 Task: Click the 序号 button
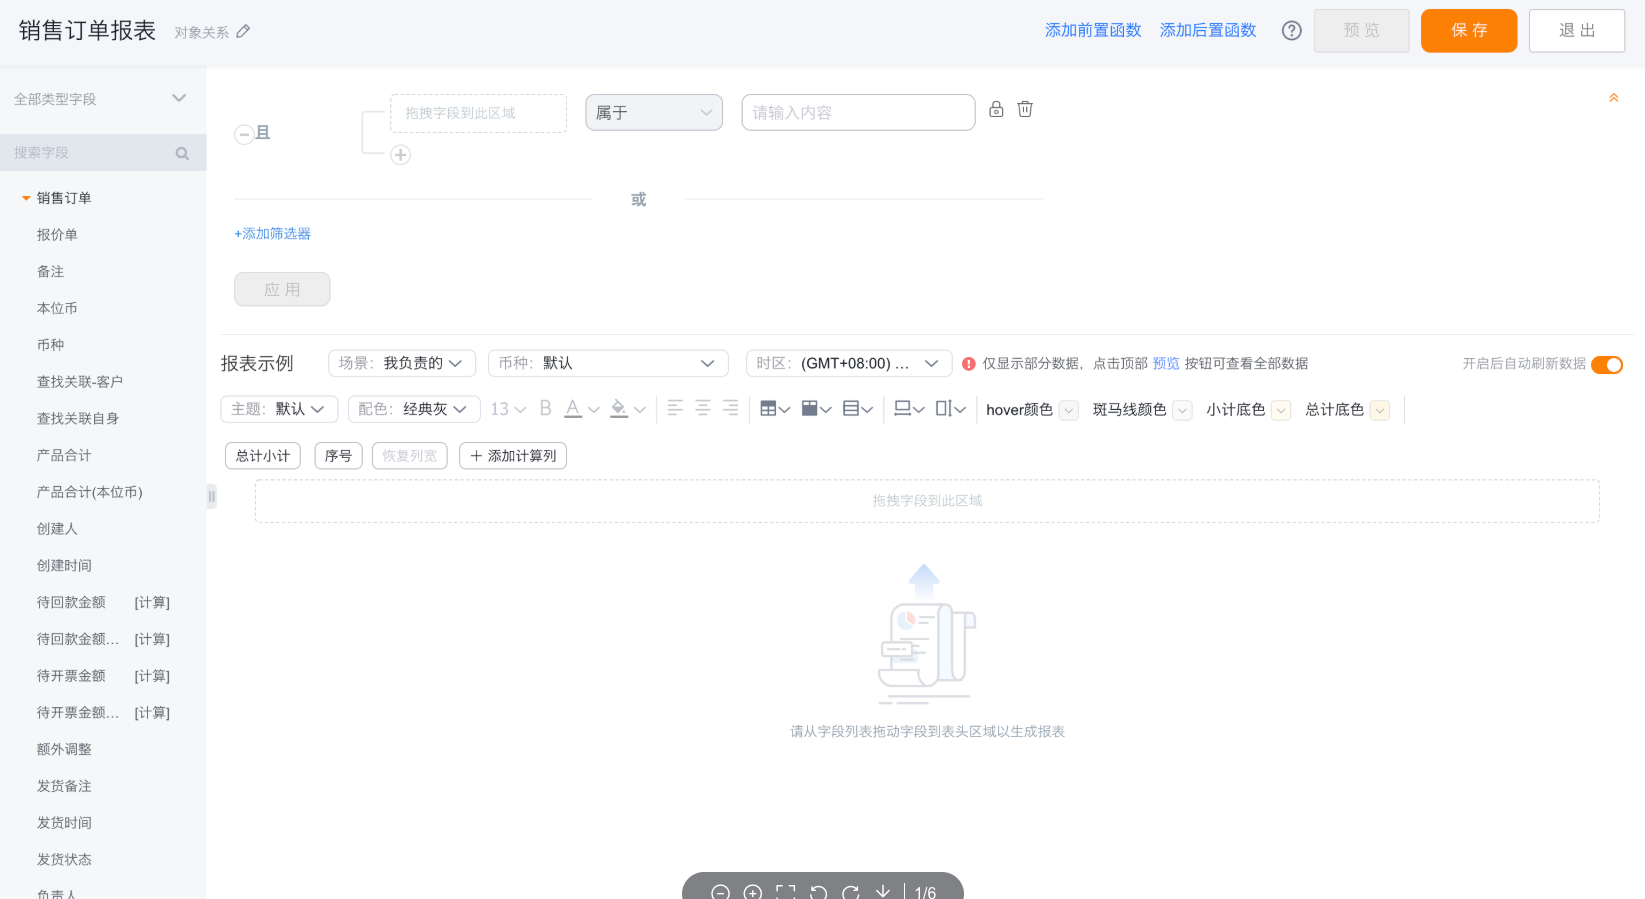pyautogui.click(x=338, y=456)
